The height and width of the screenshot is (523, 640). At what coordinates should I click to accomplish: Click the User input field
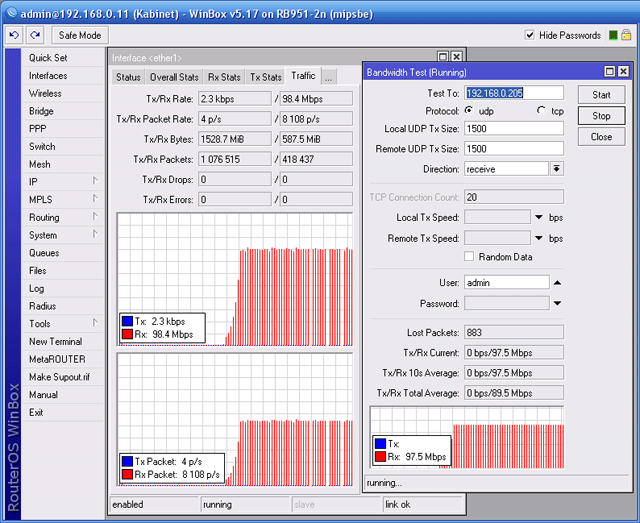[507, 283]
